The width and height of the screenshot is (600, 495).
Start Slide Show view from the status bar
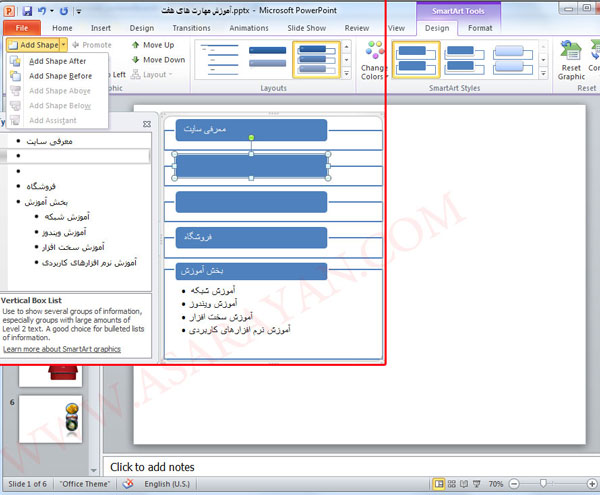(476, 484)
